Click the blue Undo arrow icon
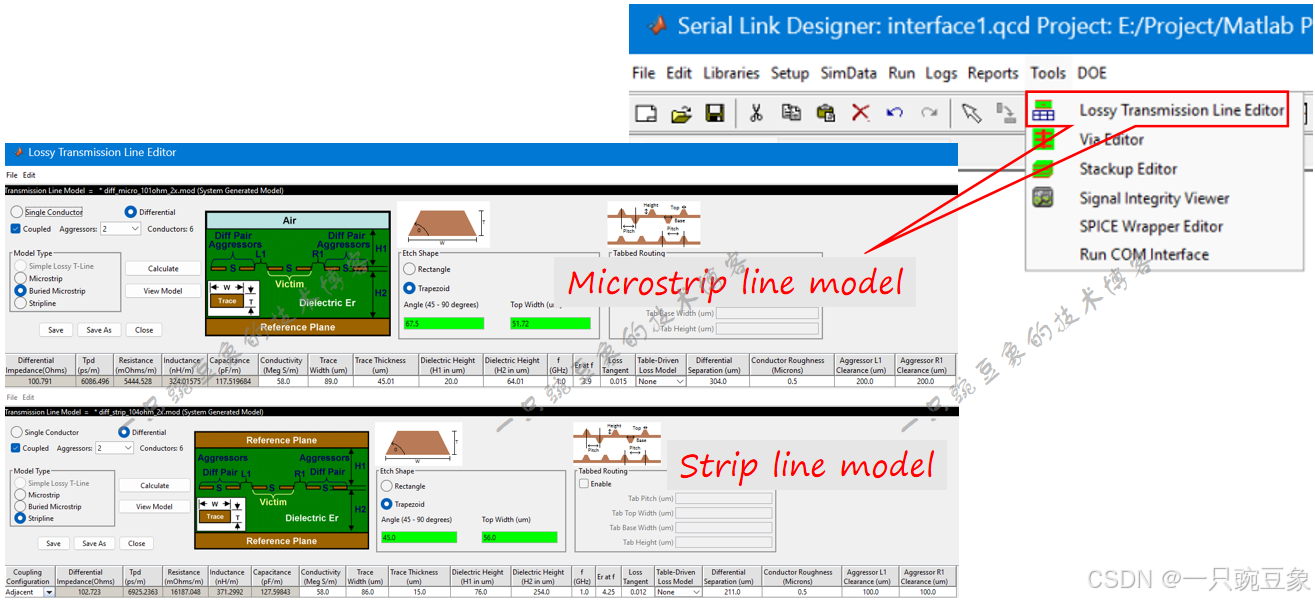Viewport: 1315px width, 601px height. (x=895, y=113)
